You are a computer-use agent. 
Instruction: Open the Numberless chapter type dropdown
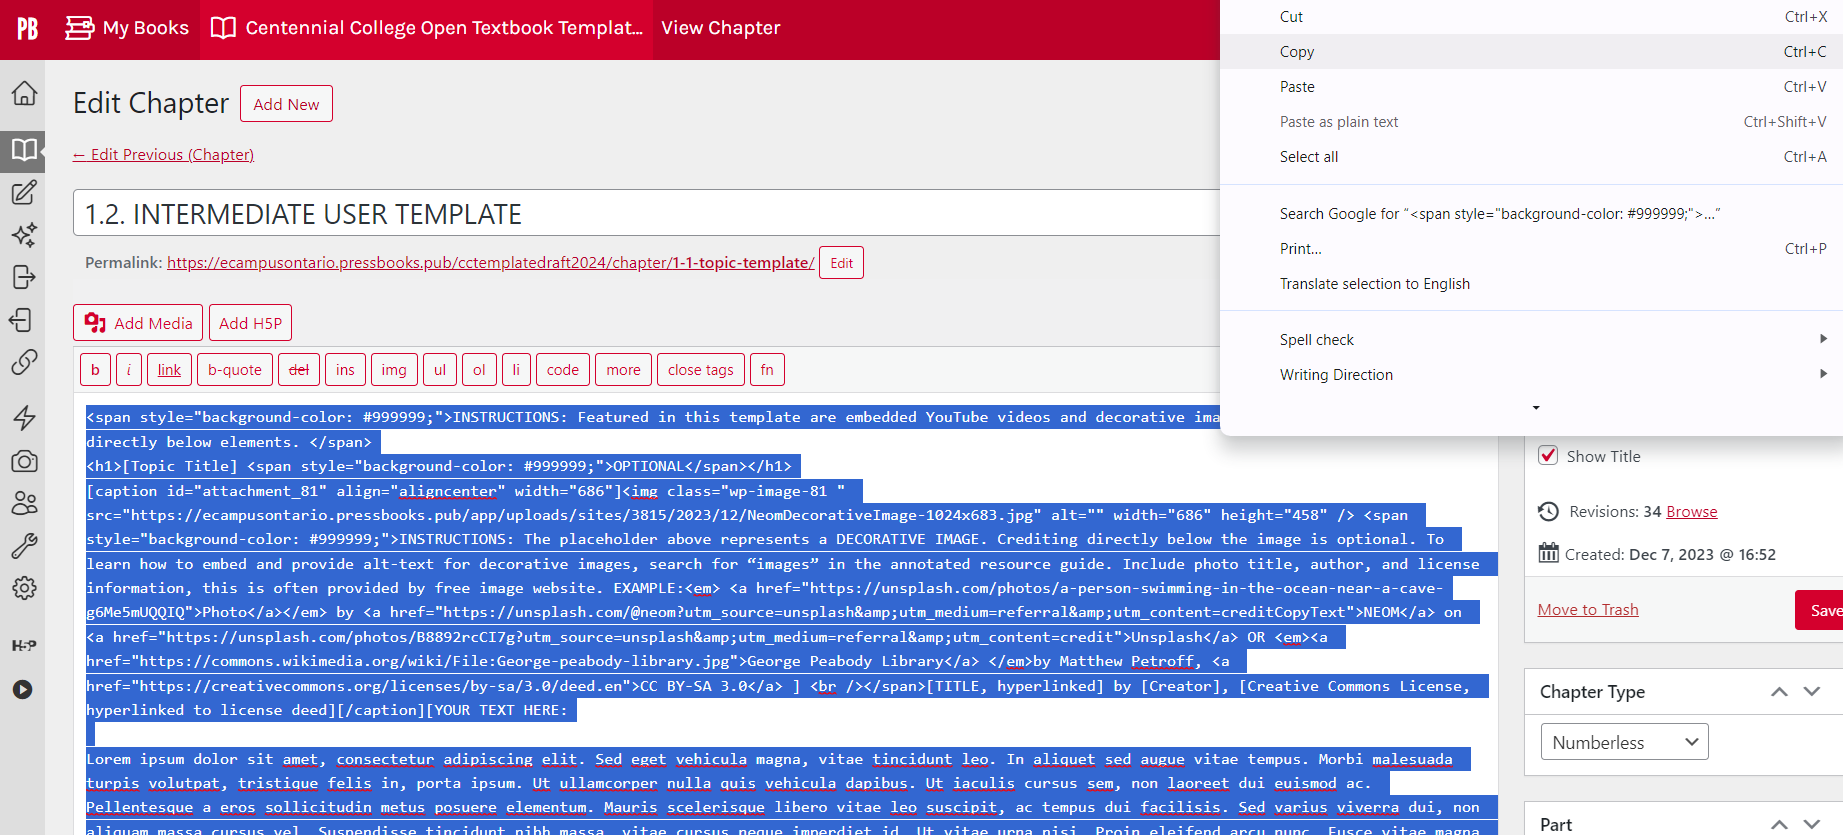point(1624,742)
